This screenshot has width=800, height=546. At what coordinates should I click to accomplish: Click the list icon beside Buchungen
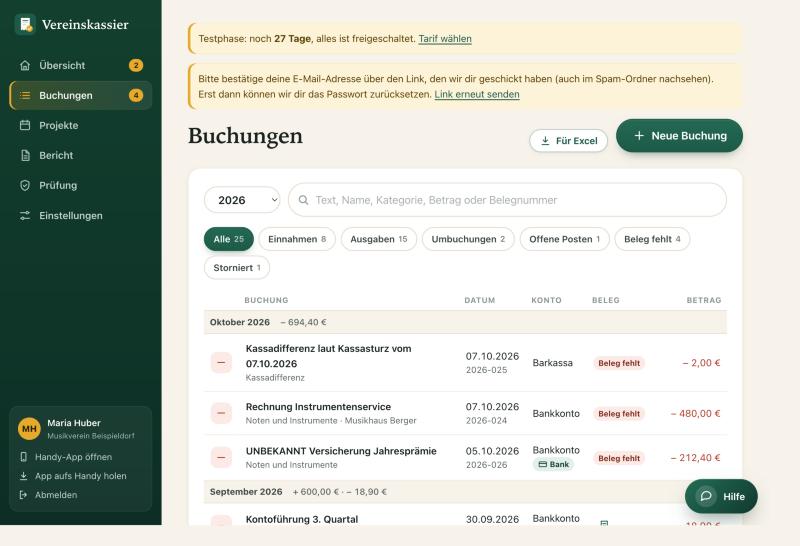tap(25, 95)
